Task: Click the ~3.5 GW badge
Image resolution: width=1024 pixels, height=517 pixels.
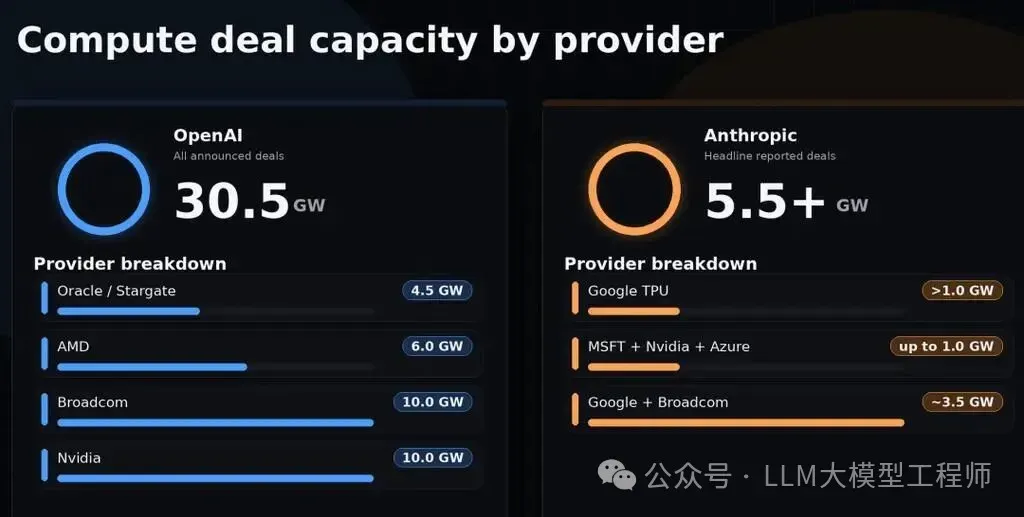Action: coord(962,402)
